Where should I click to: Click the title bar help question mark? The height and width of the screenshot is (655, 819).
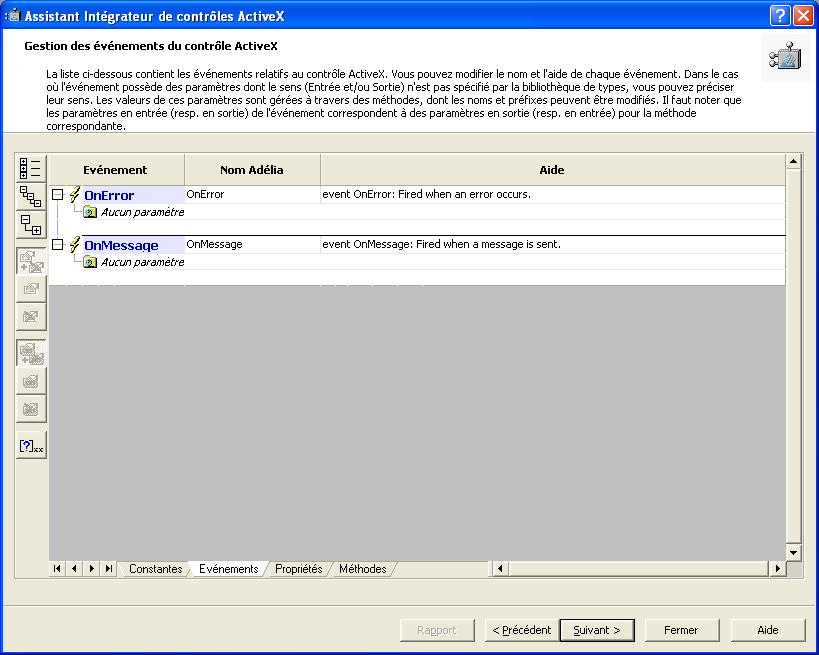[780, 16]
